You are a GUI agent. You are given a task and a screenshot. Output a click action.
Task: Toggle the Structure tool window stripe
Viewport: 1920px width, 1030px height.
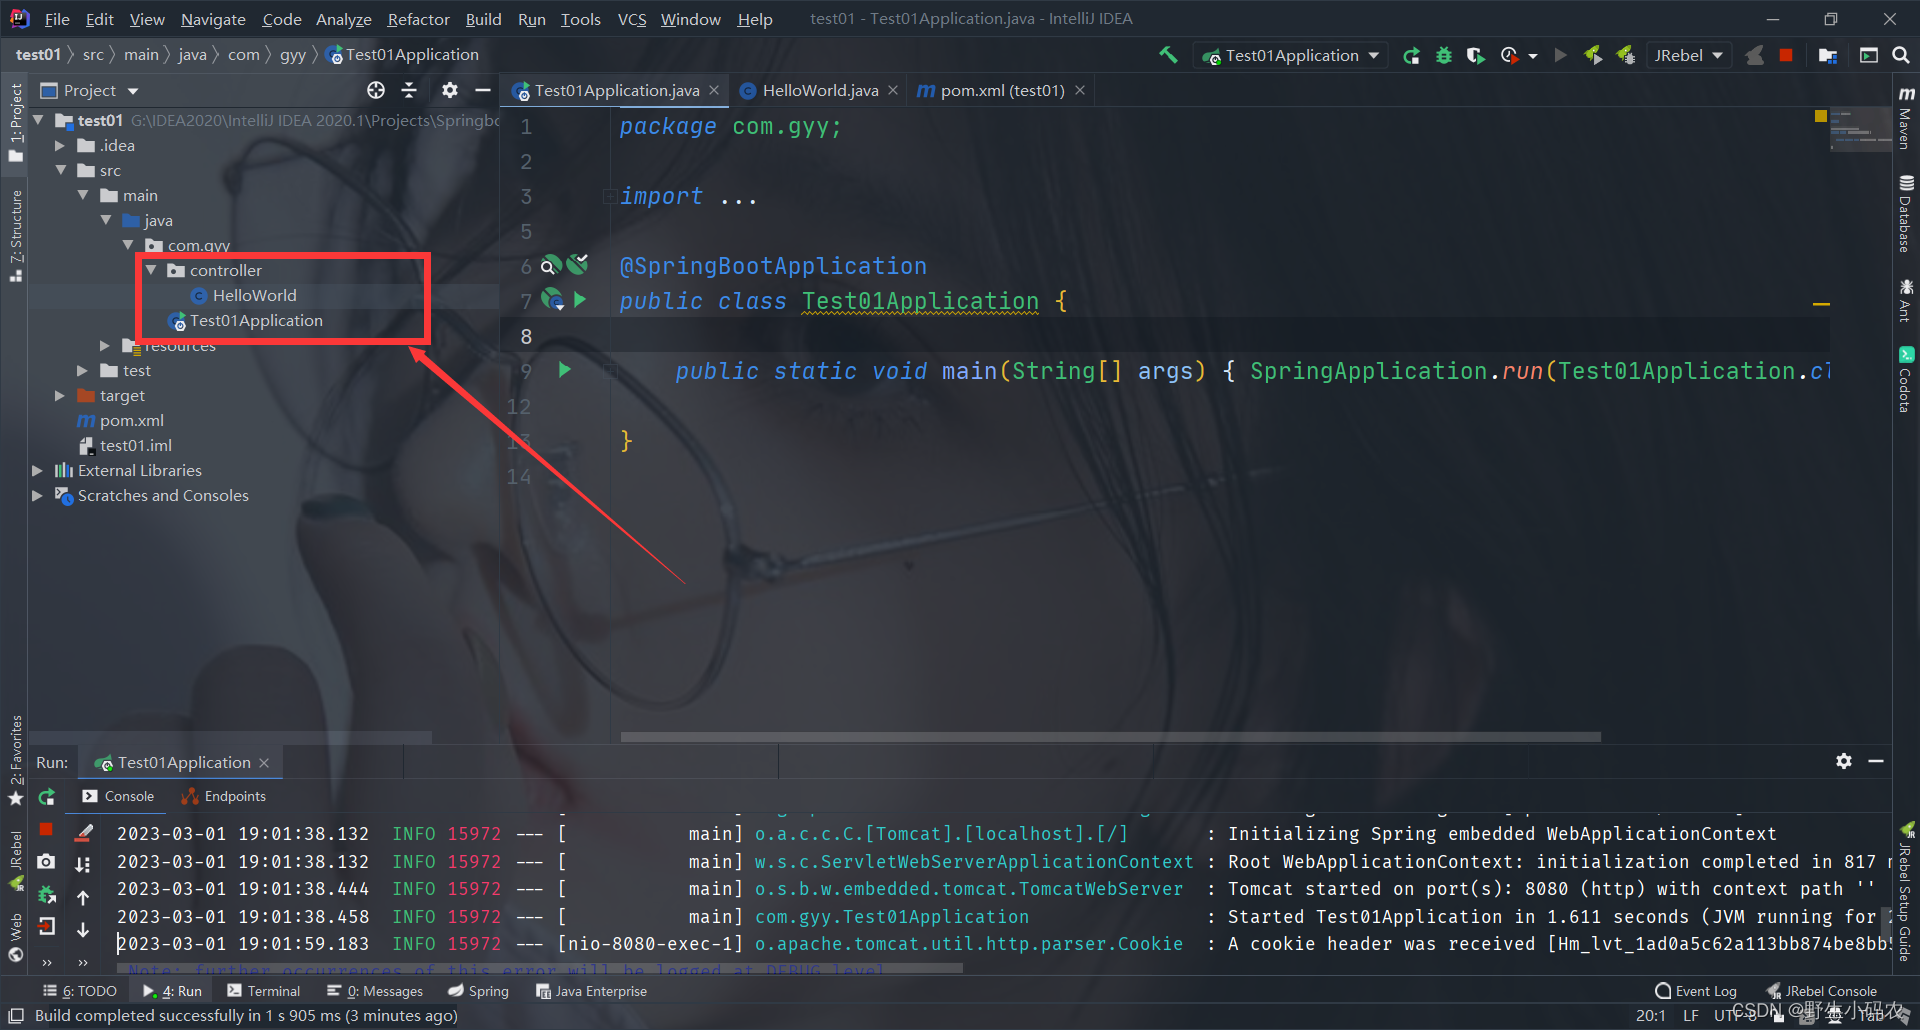pyautogui.click(x=16, y=236)
